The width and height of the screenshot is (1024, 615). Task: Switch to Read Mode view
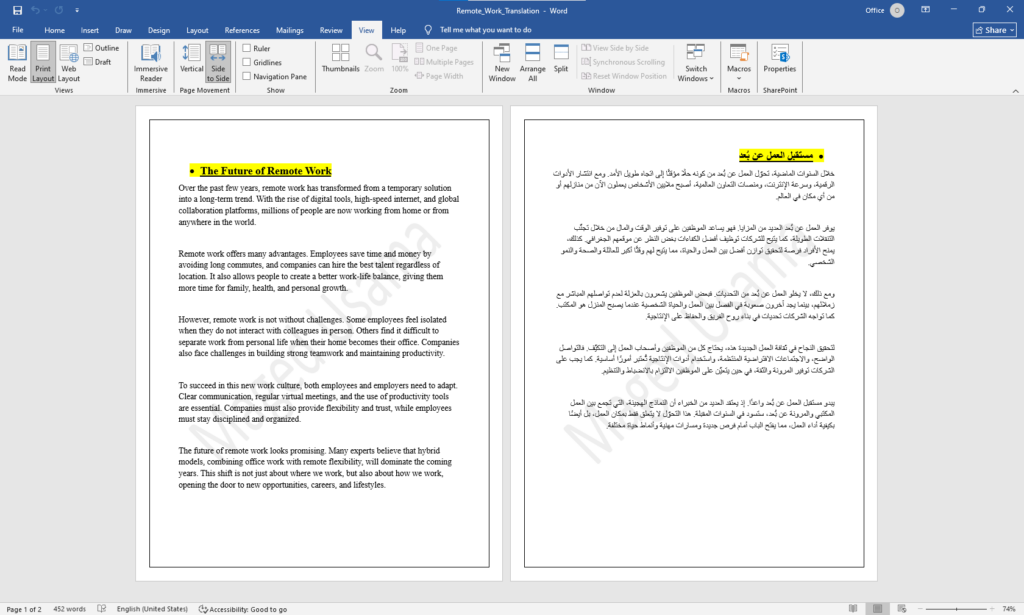17,63
